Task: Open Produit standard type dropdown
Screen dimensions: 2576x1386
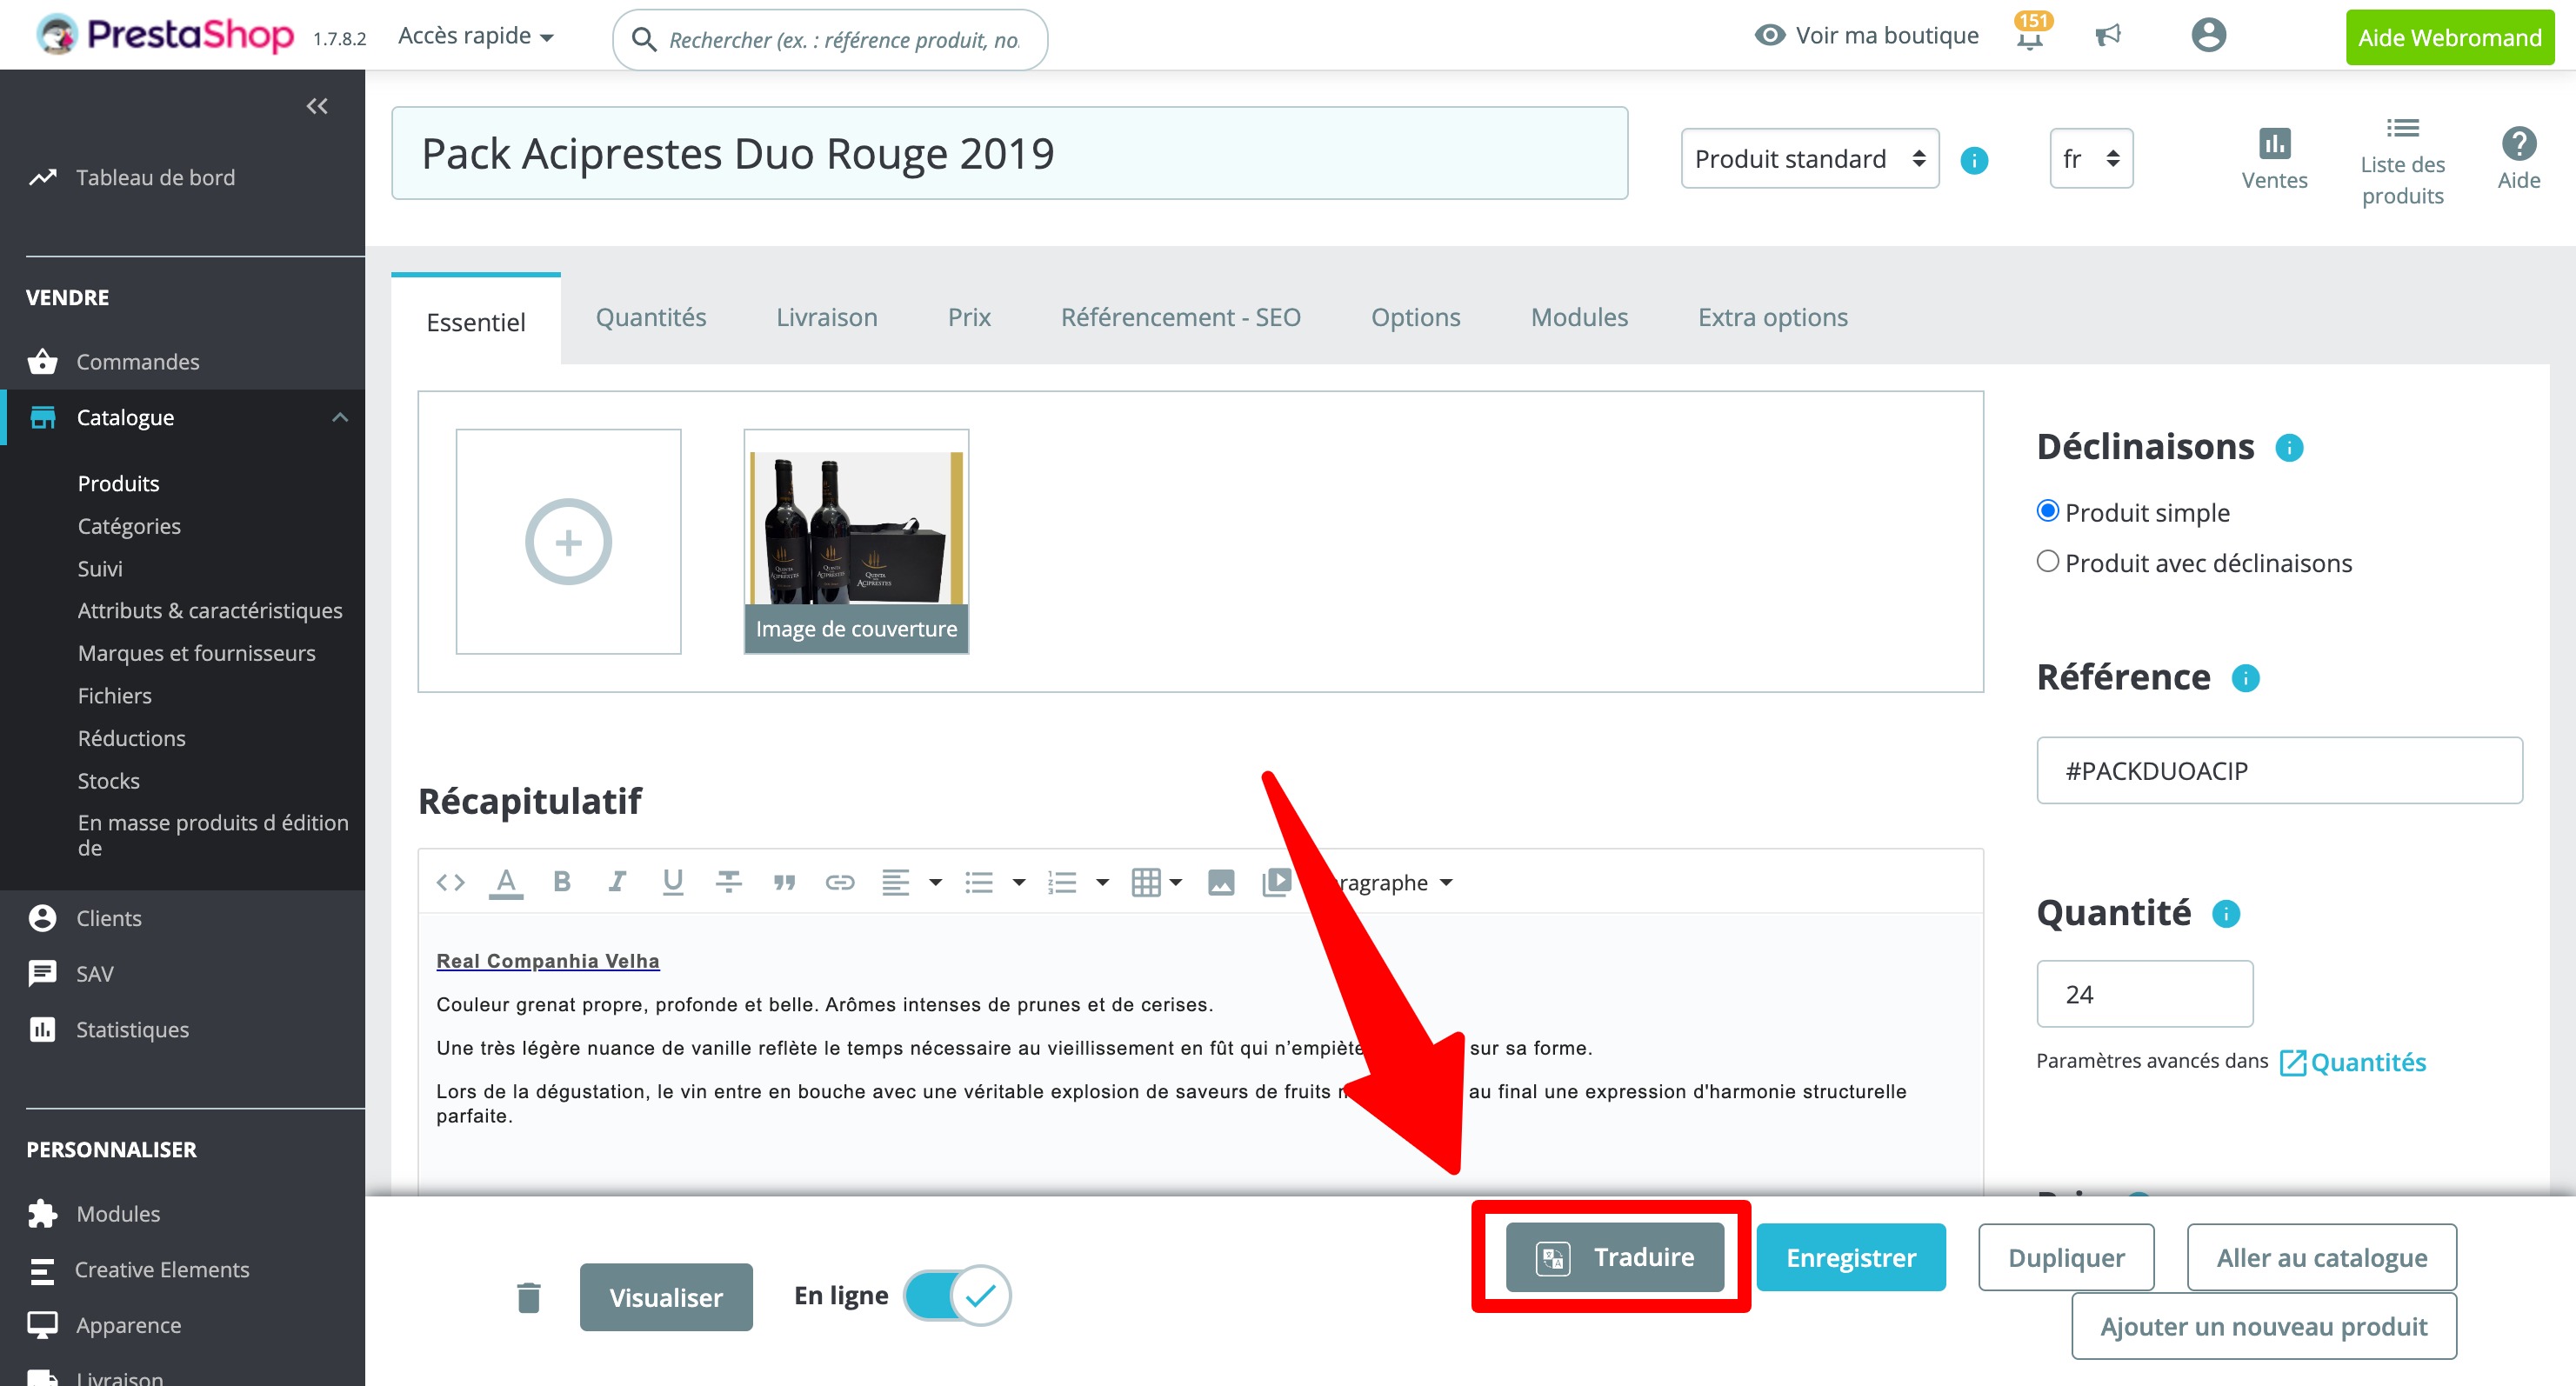Action: [x=1809, y=158]
